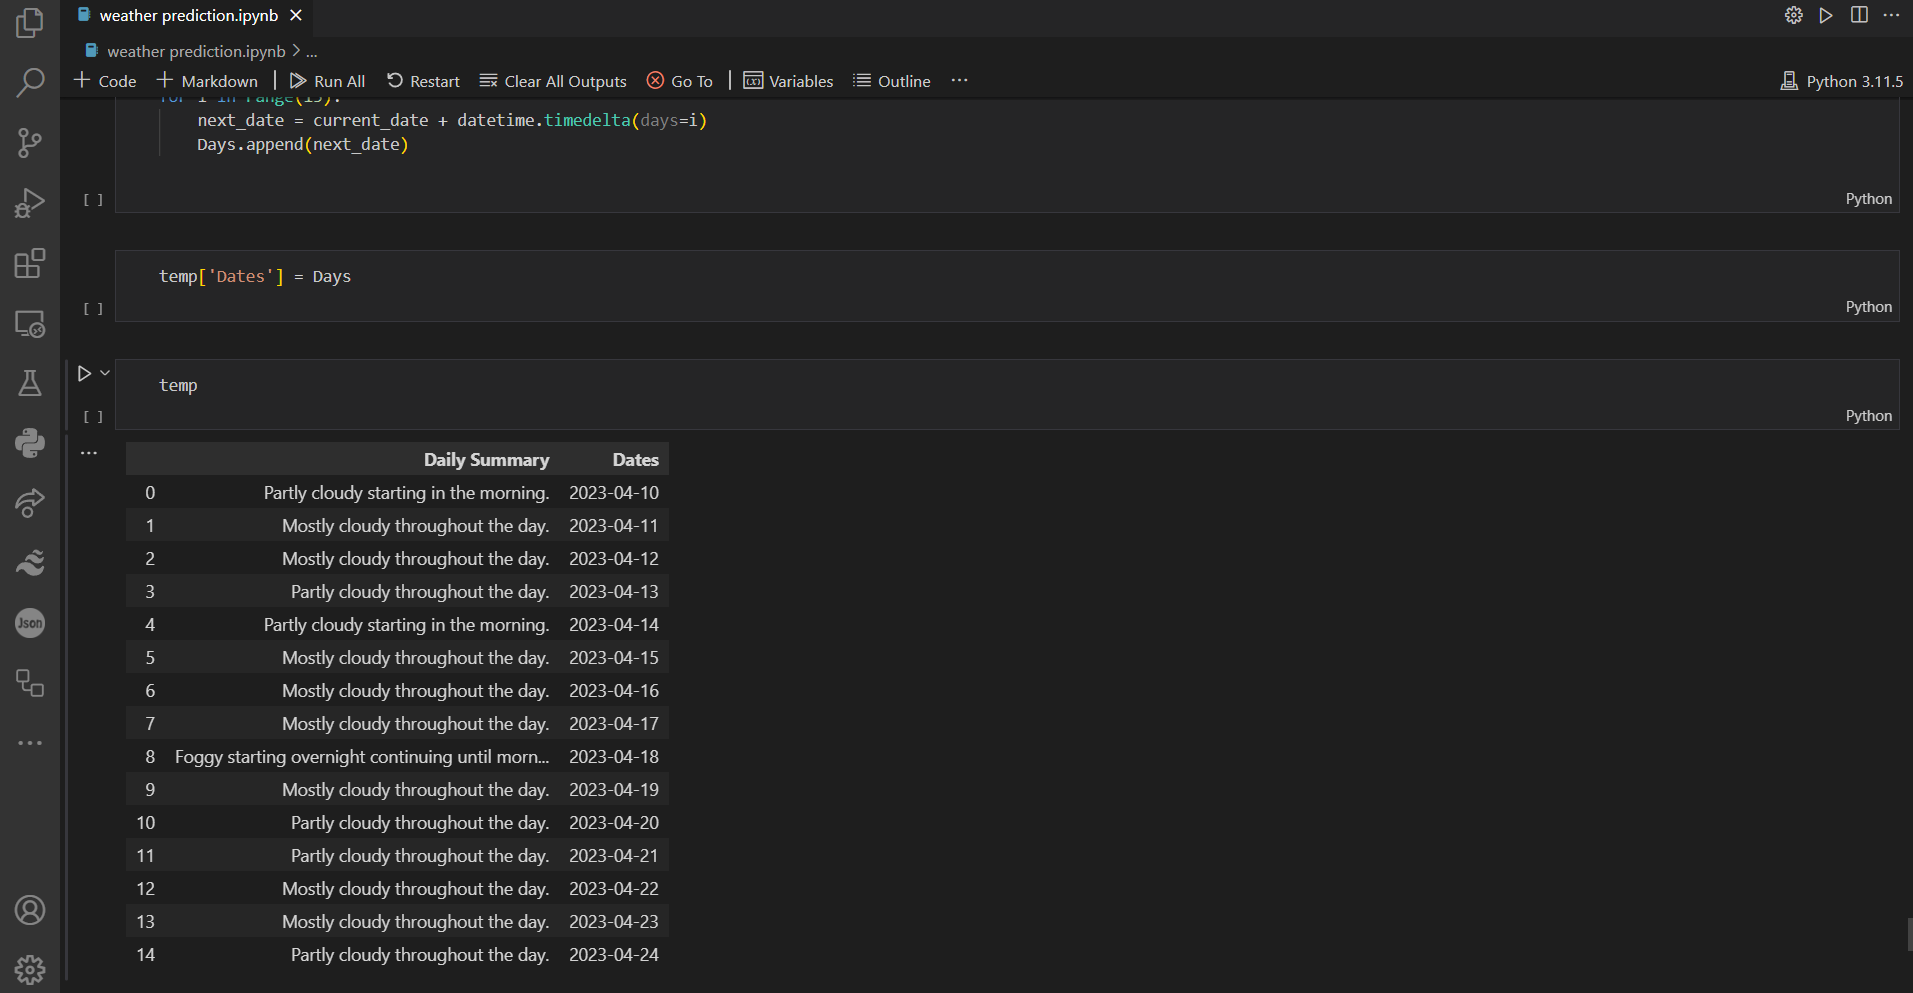
Task: Select the date cell 2023-04-10
Action: (x=614, y=493)
